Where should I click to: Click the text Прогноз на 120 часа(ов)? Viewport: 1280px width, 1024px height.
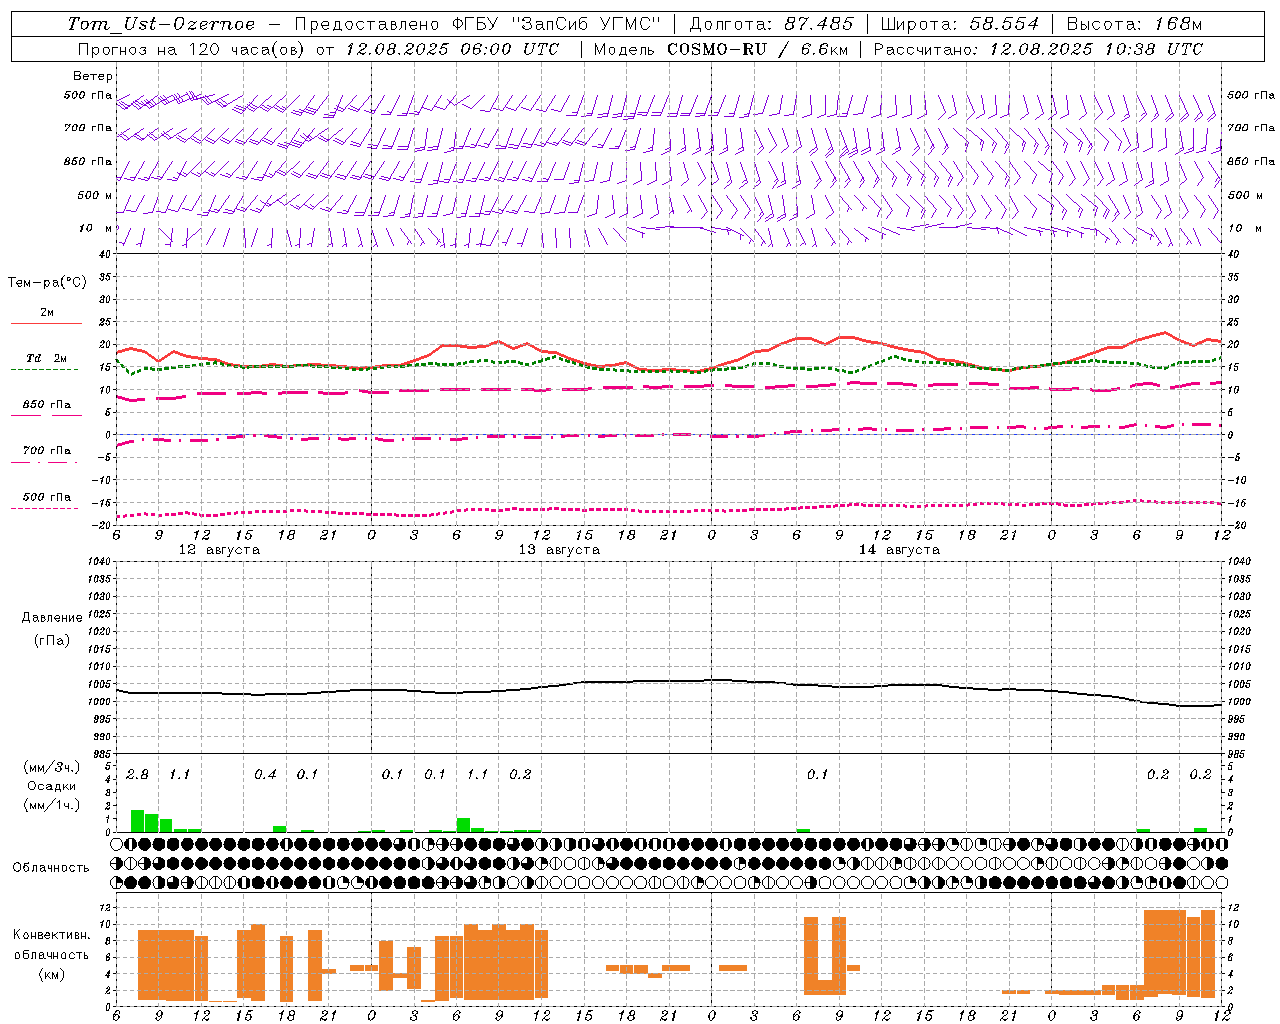click(192, 49)
